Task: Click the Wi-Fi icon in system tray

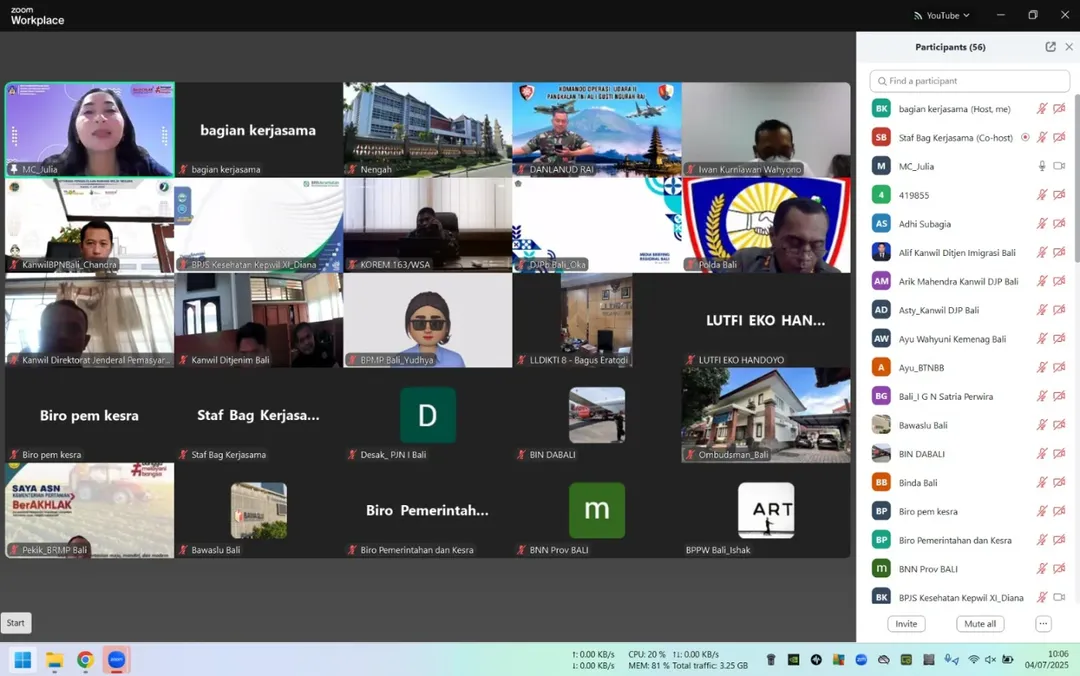Action: [x=973, y=659]
